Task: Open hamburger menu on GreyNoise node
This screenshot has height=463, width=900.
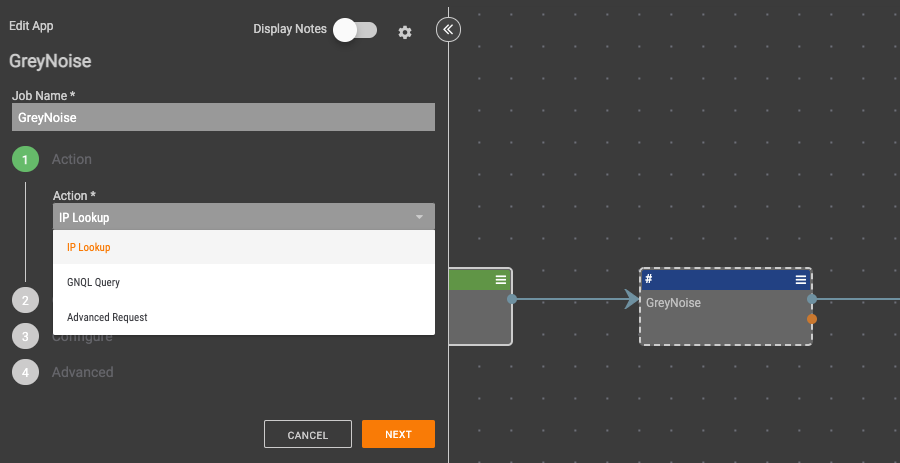Action: (x=801, y=279)
